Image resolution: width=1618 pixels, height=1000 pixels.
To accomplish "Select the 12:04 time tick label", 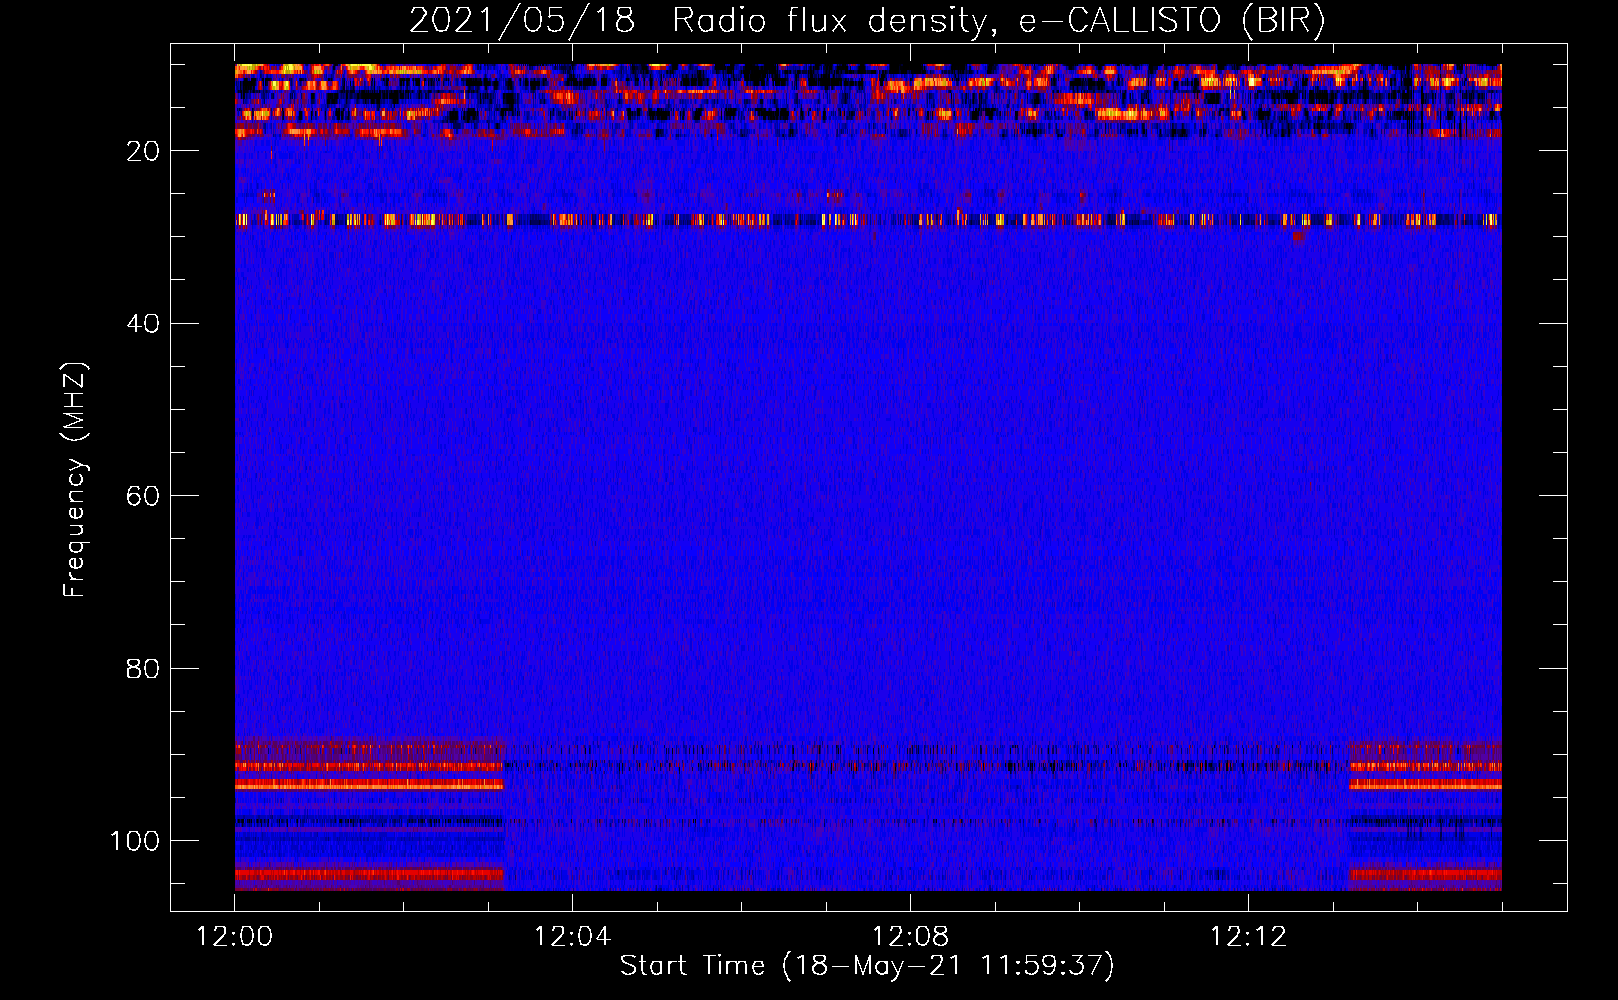I will pyautogui.click(x=572, y=937).
